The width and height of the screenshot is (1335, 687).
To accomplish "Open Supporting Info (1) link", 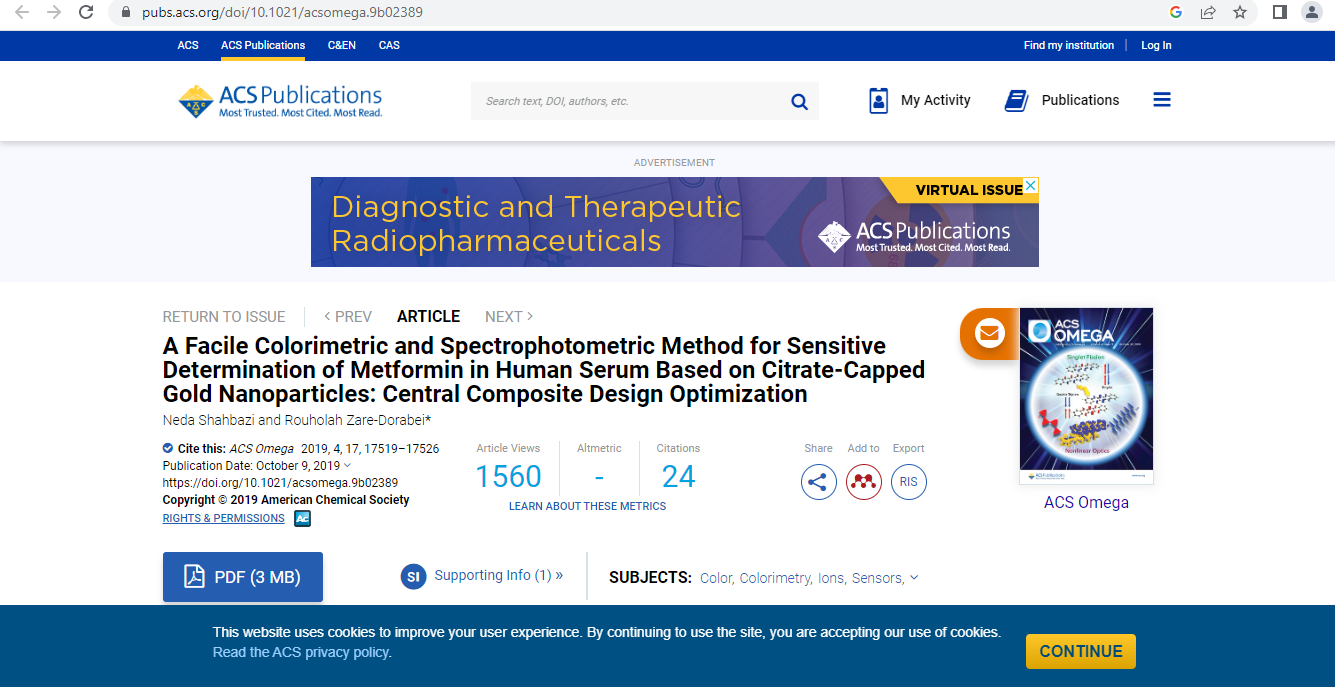I will pyautogui.click(x=498, y=575).
